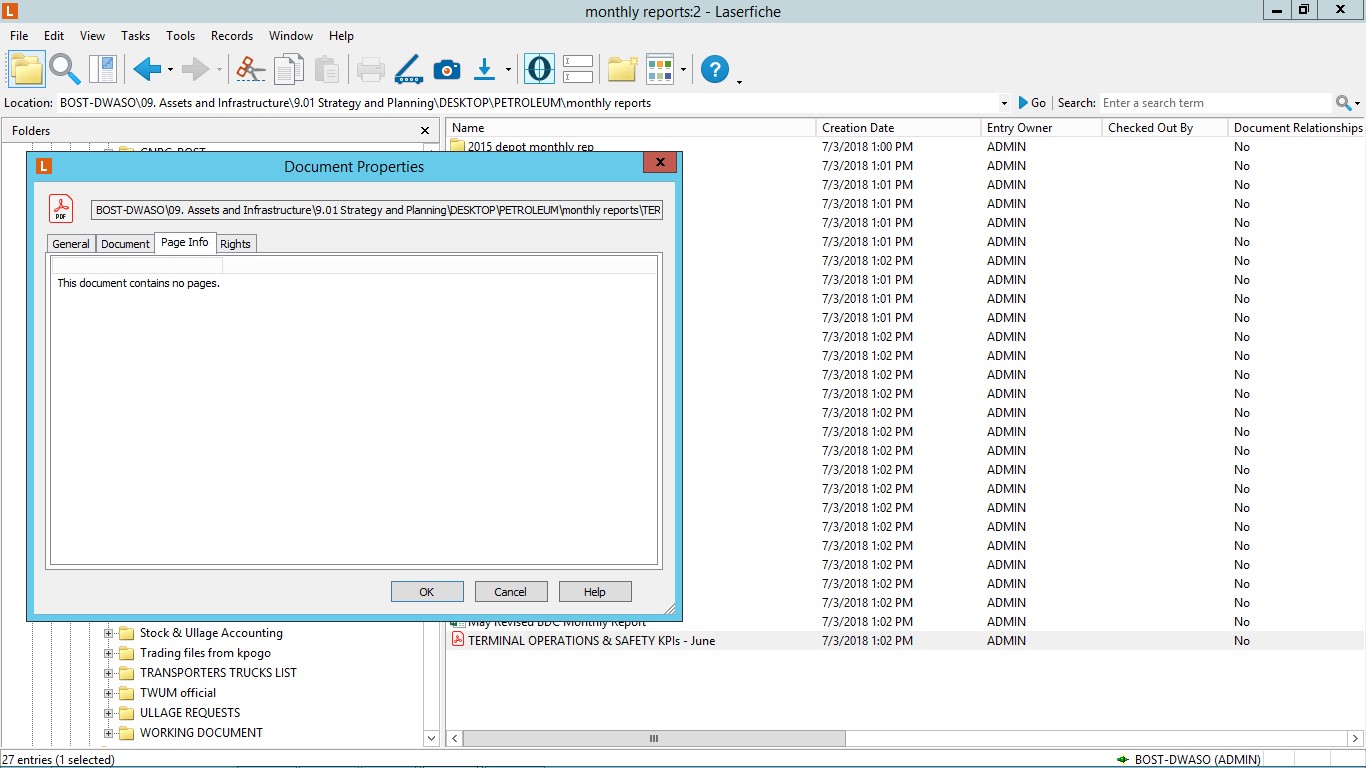Click the search term input field
The width and height of the screenshot is (1366, 768).
[1215, 103]
